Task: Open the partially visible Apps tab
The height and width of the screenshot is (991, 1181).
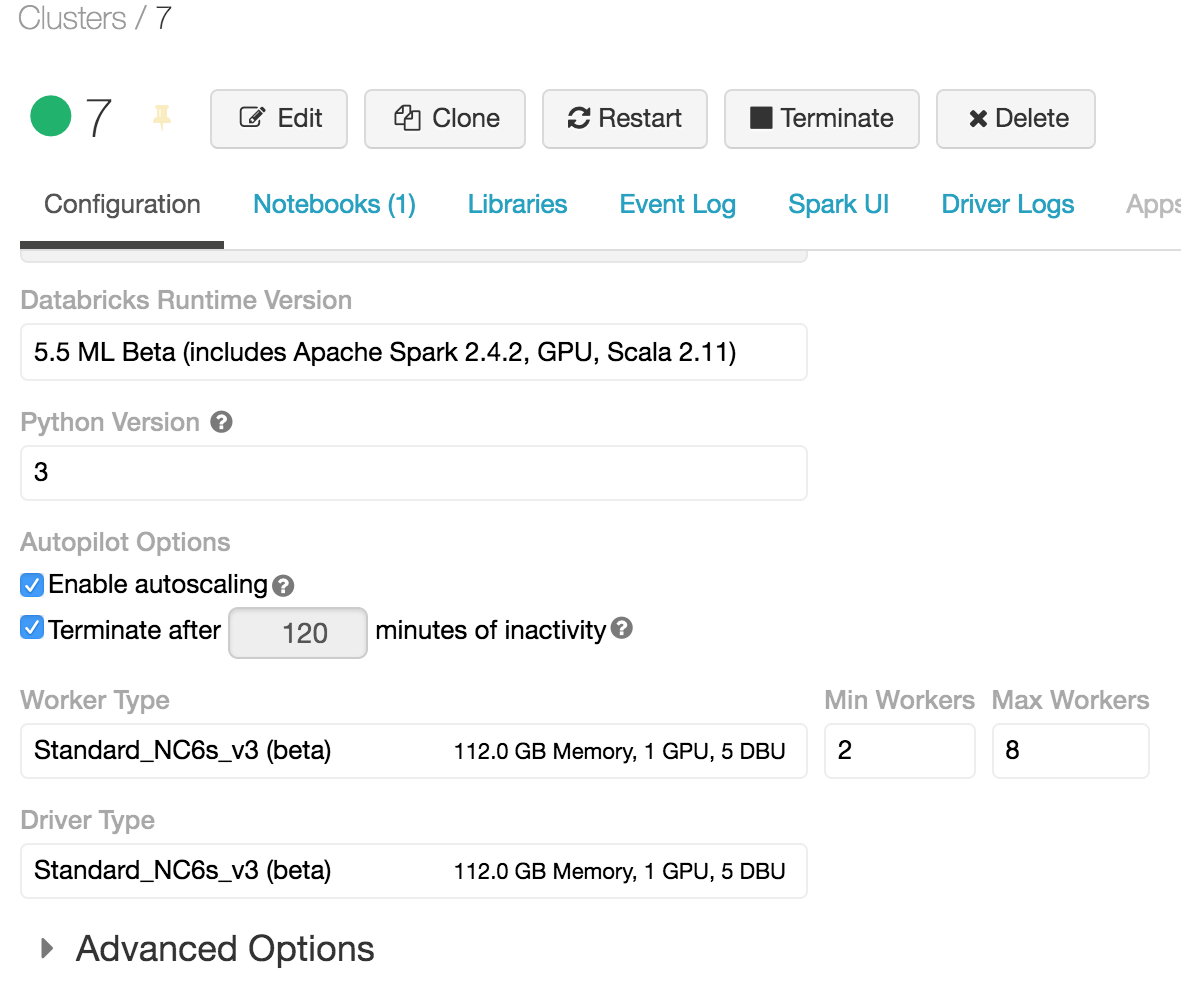Action: click(x=1152, y=204)
